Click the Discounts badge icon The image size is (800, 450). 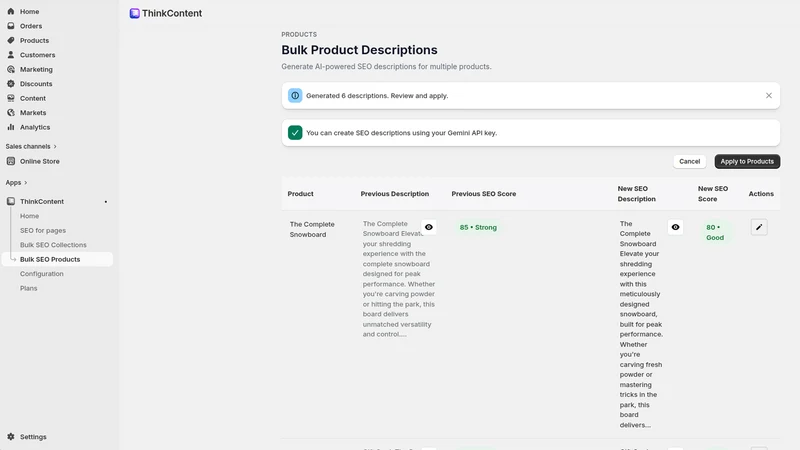click(11, 84)
